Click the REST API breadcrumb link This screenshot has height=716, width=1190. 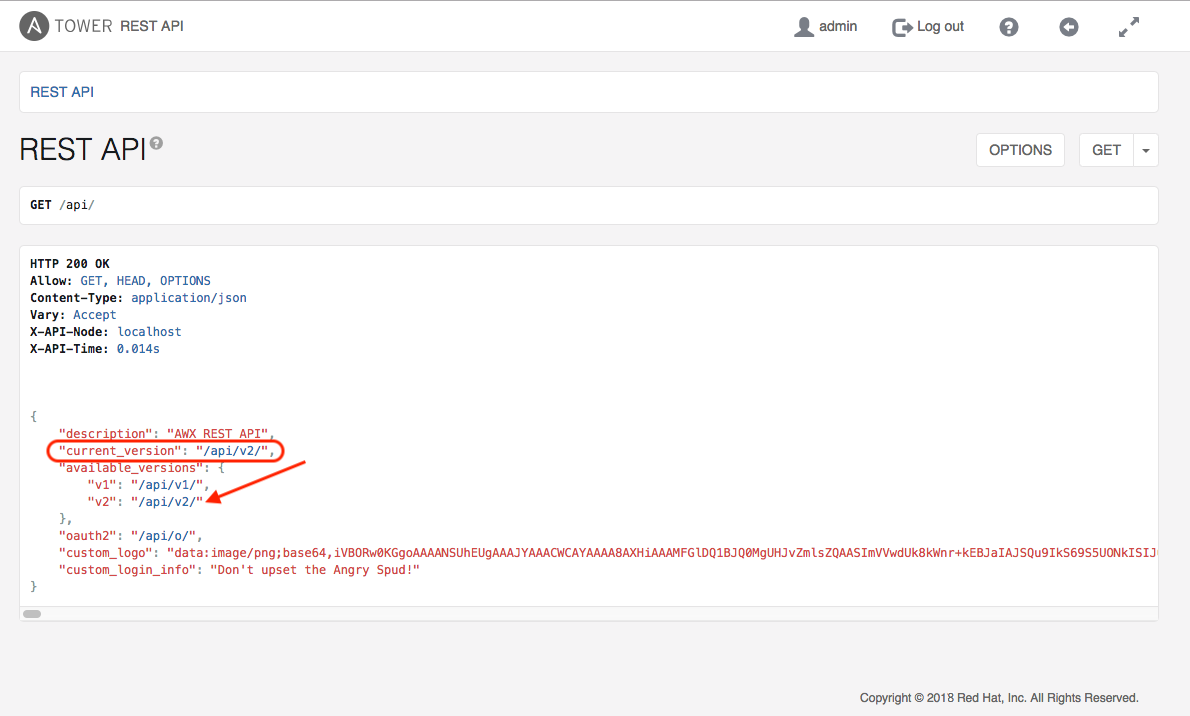(x=62, y=92)
